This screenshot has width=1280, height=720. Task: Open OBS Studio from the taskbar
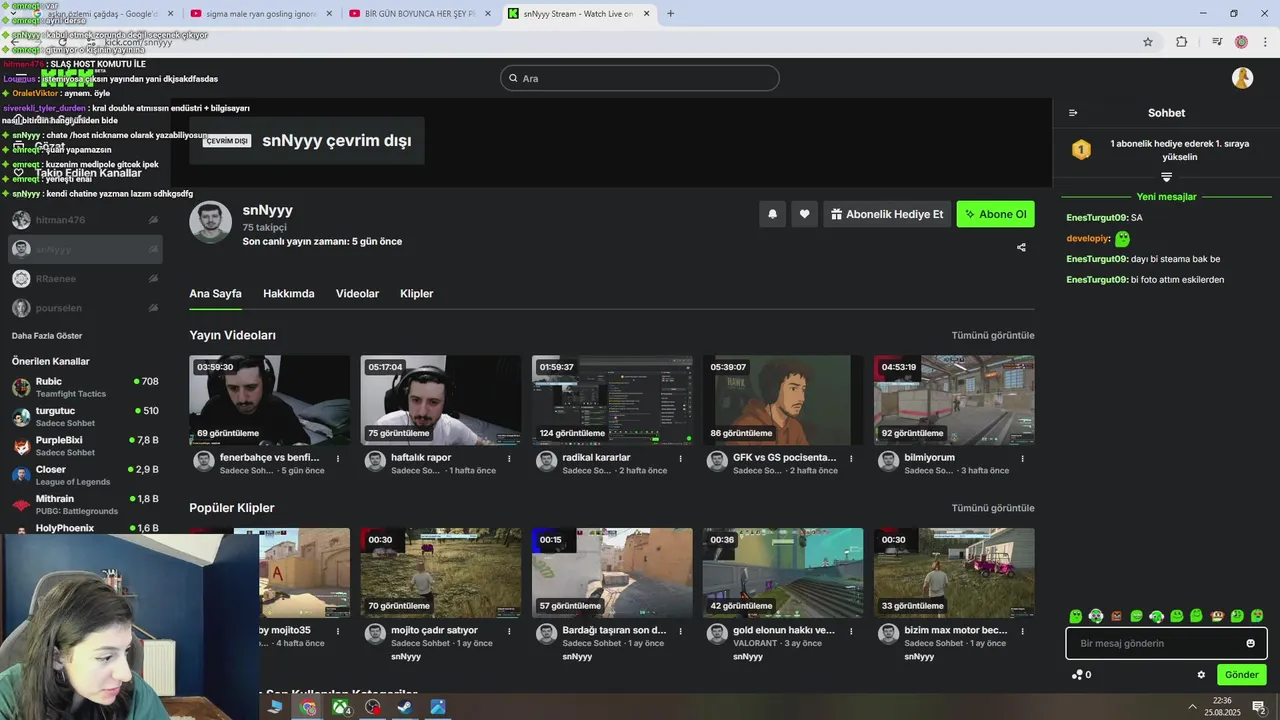(x=373, y=707)
